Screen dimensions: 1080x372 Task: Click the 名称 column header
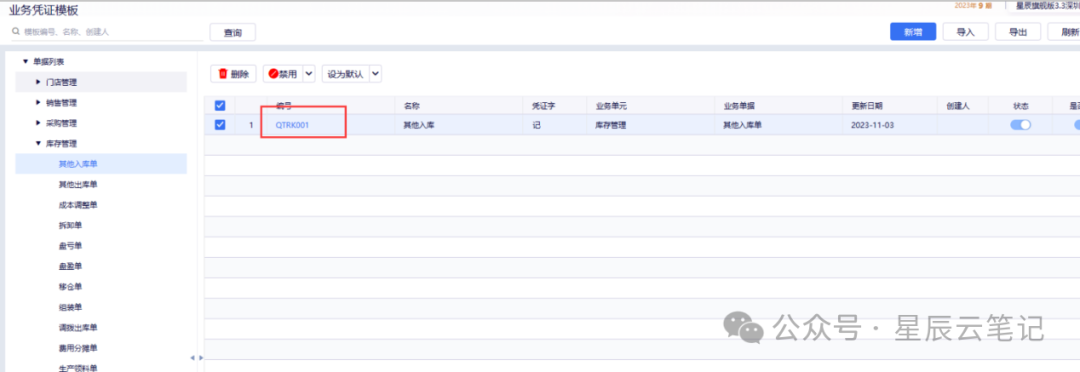412,106
